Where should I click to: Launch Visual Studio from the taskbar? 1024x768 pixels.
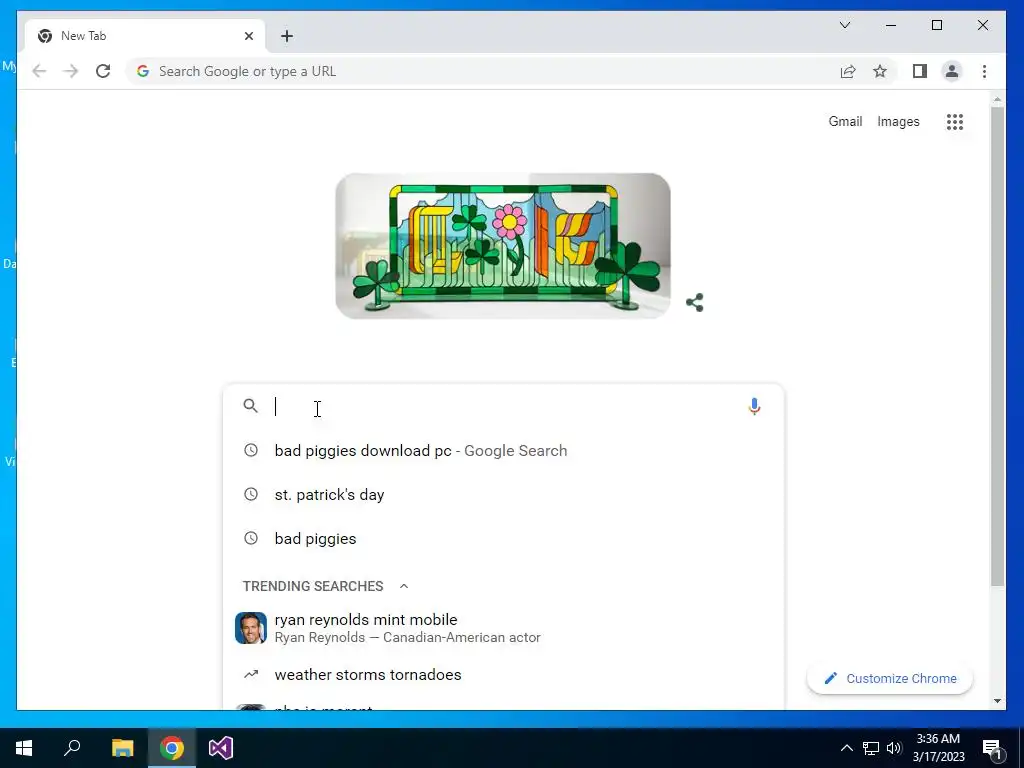(x=221, y=748)
